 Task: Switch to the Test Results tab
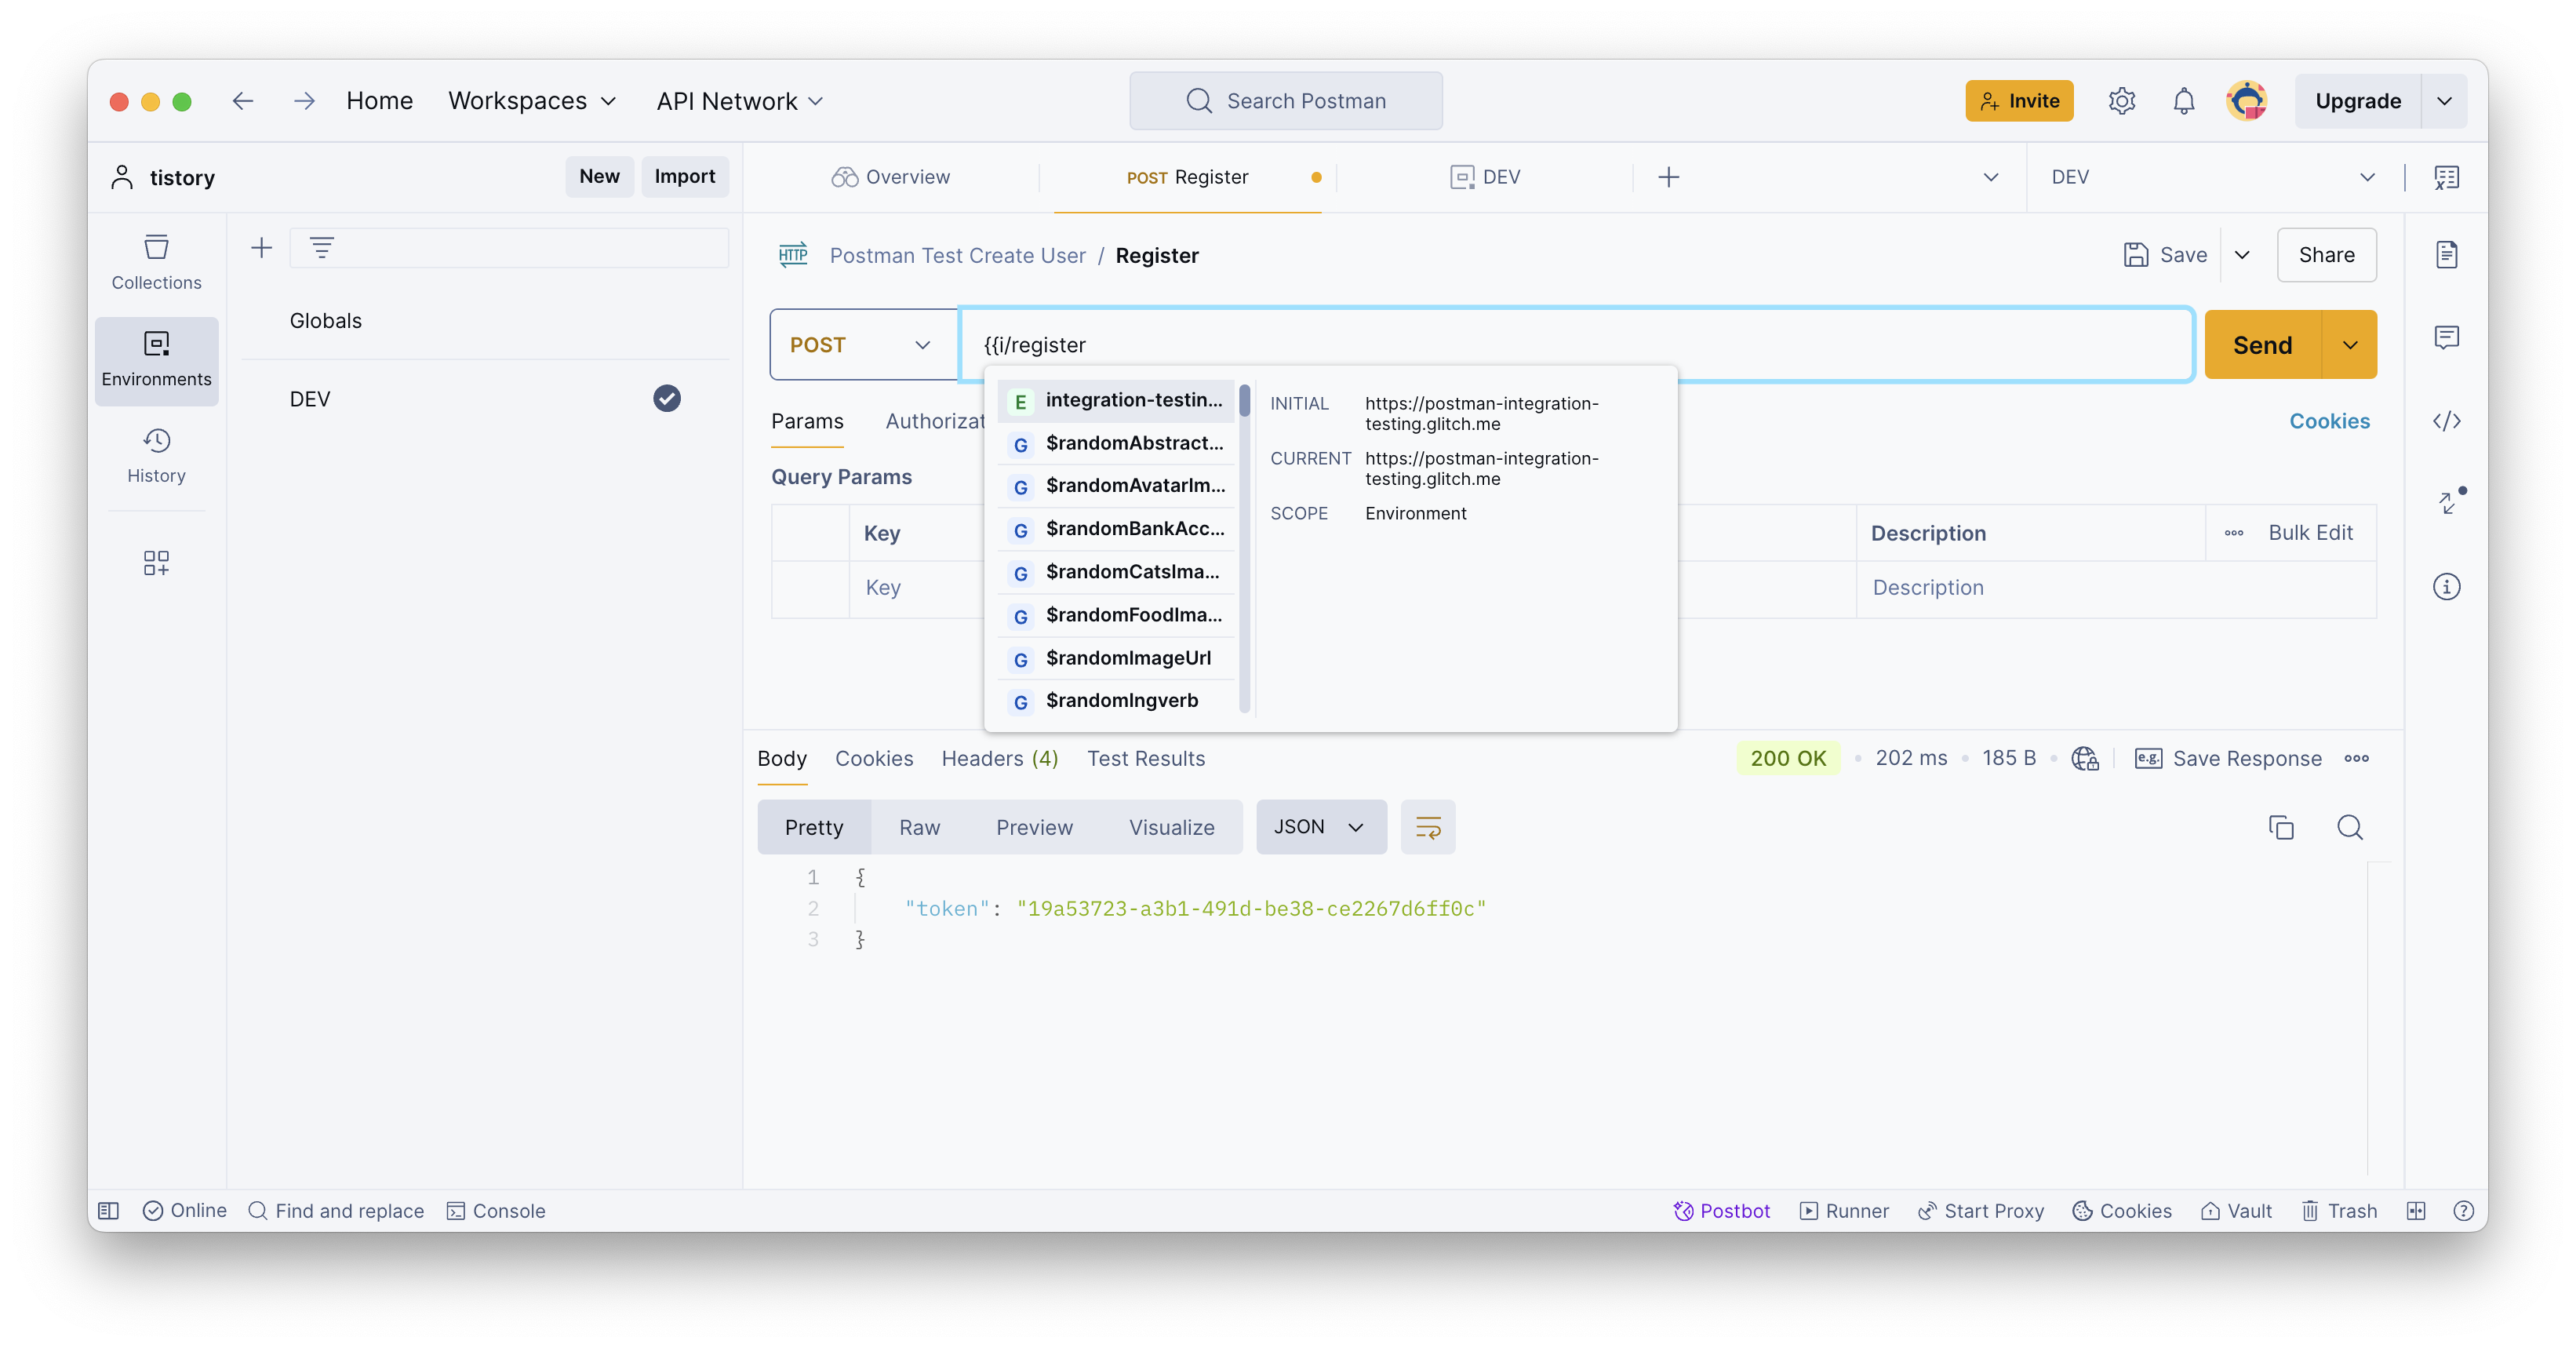tap(1145, 759)
